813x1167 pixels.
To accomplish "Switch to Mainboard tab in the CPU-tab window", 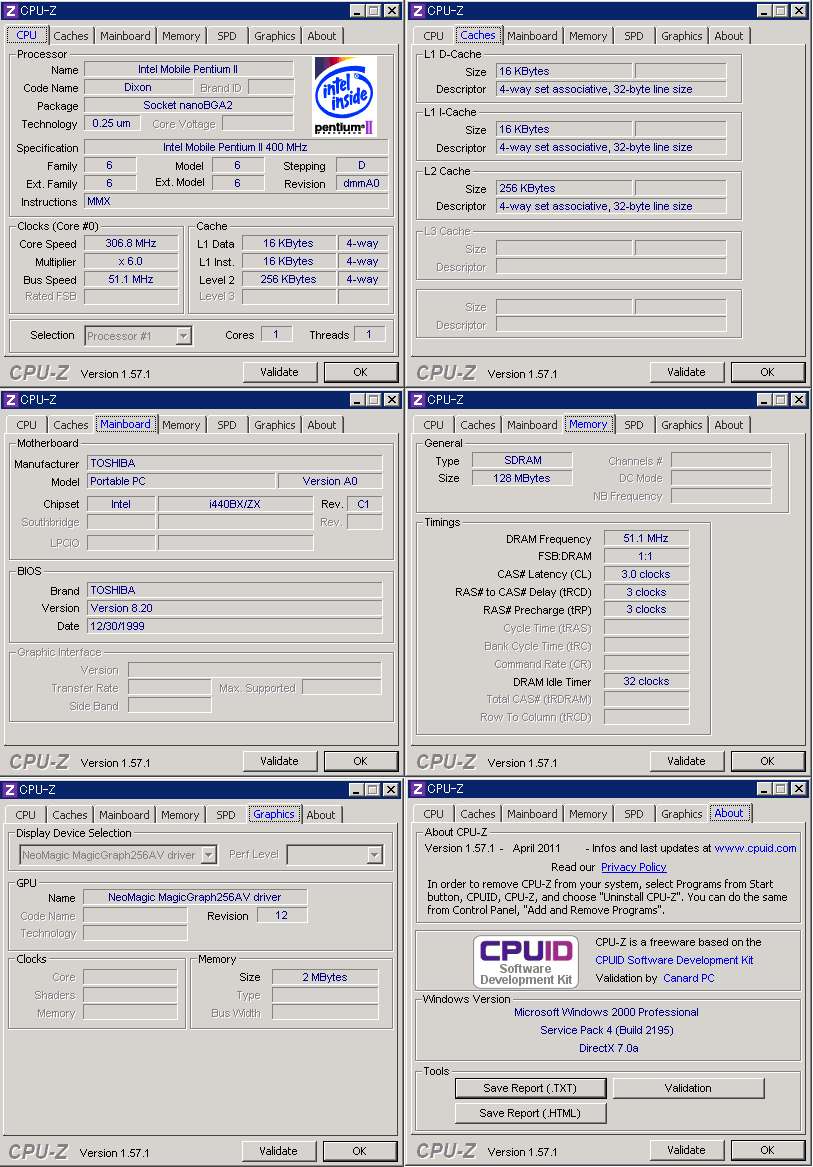I will (125, 36).
